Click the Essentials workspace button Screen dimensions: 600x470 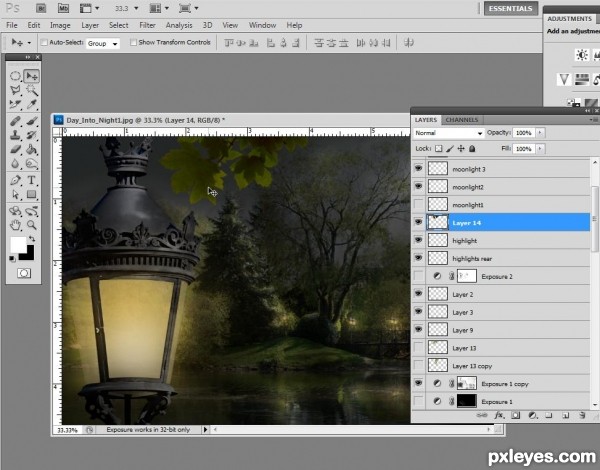click(510, 8)
